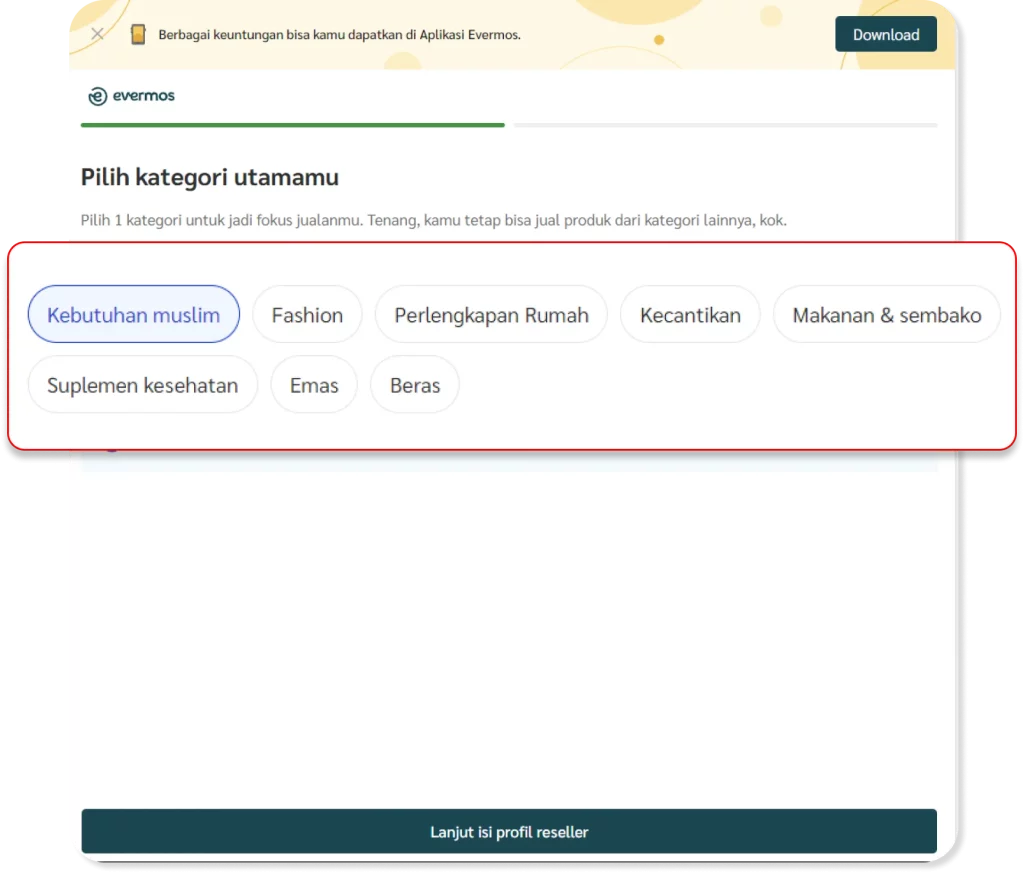Choose the Perlengkapan Rumah category

(x=491, y=314)
